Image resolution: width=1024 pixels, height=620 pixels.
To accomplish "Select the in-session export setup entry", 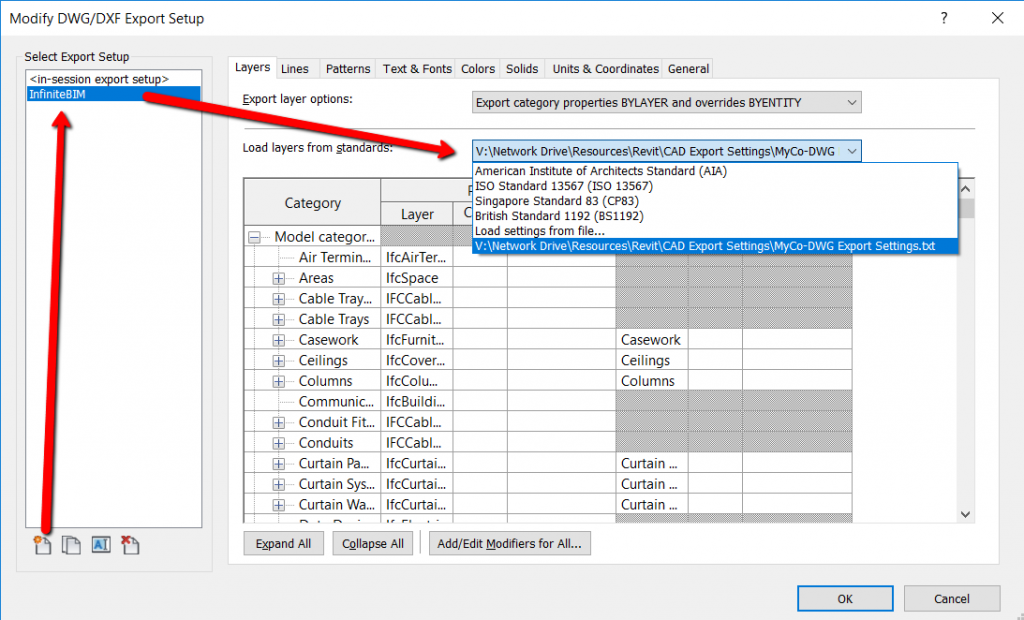I will point(99,78).
